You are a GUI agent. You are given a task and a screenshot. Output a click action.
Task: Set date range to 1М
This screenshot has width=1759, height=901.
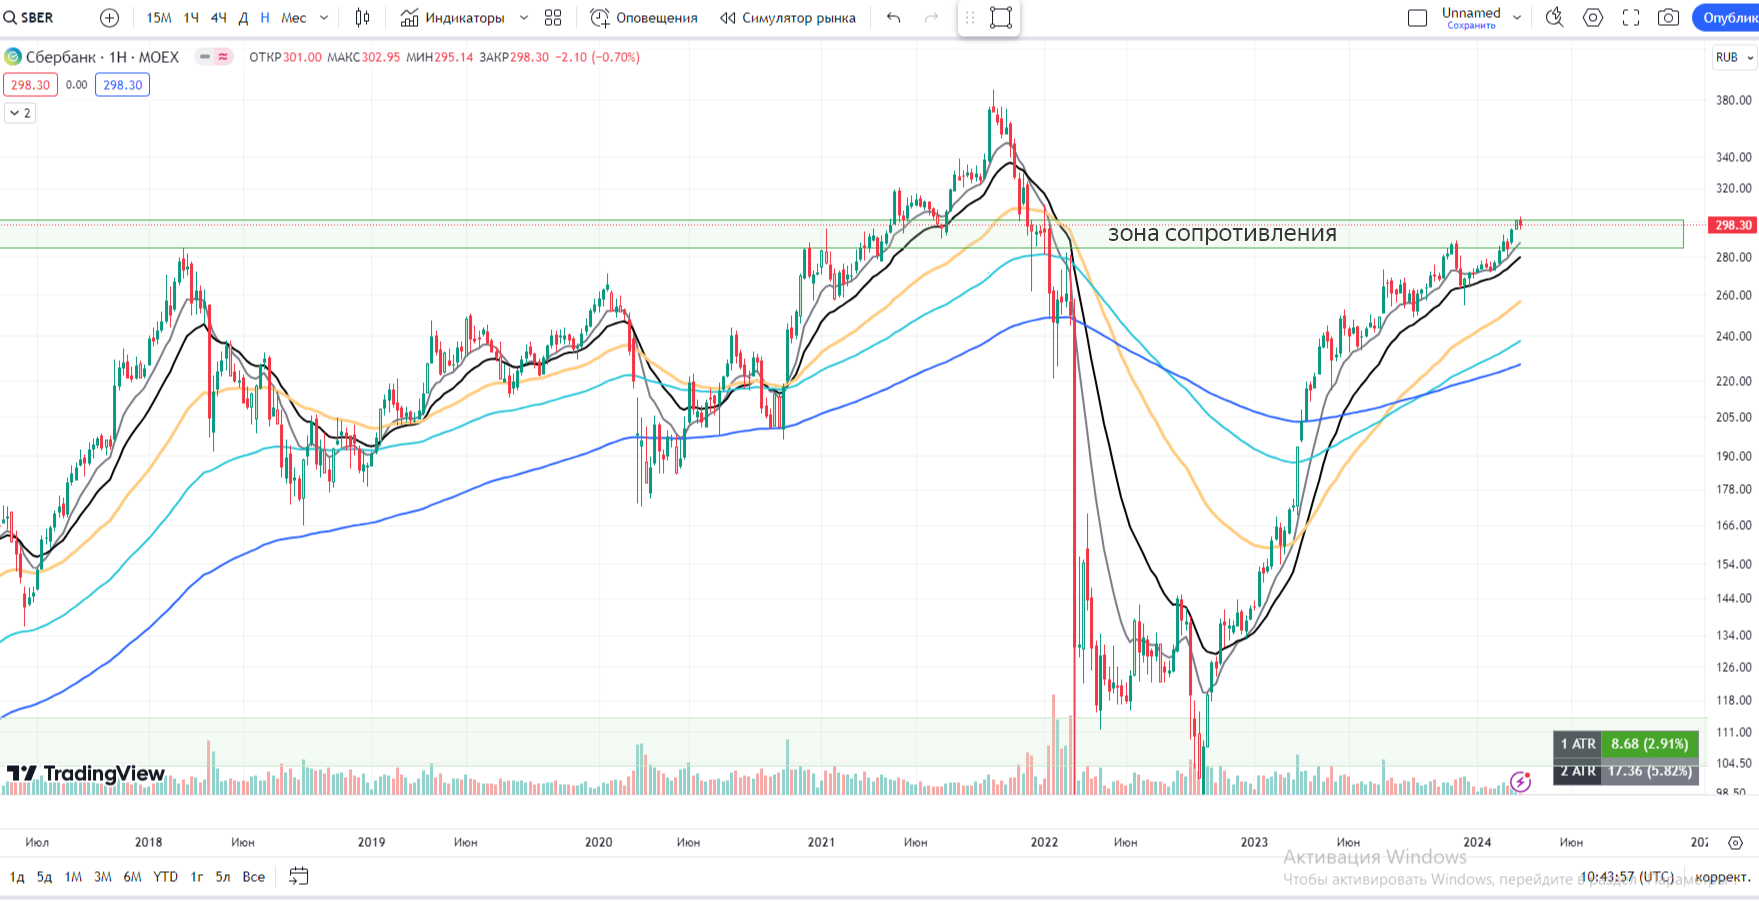[x=73, y=877]
